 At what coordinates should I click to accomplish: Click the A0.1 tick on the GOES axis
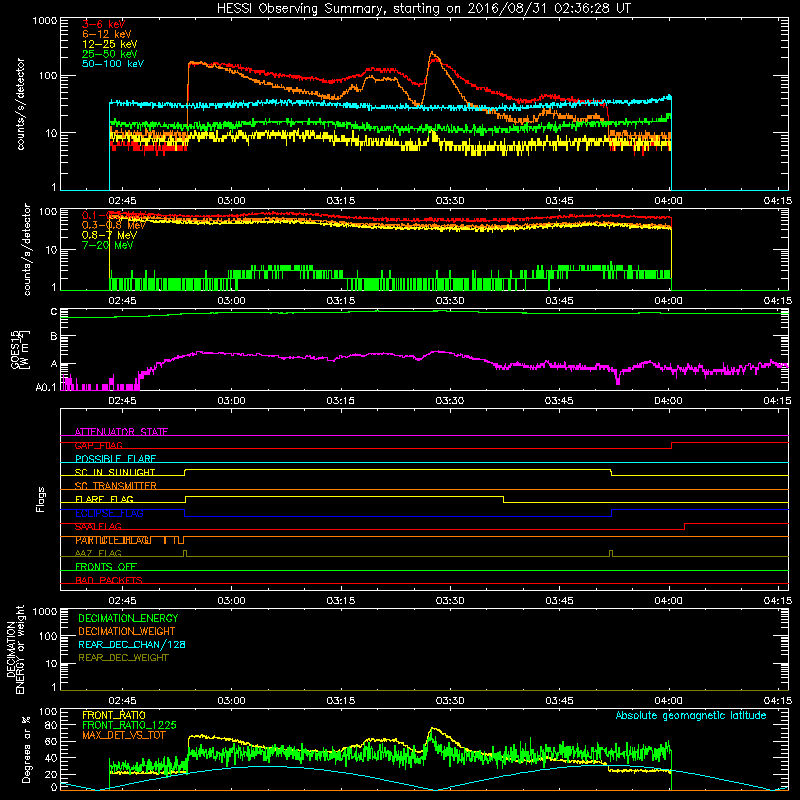pos(46,388)
